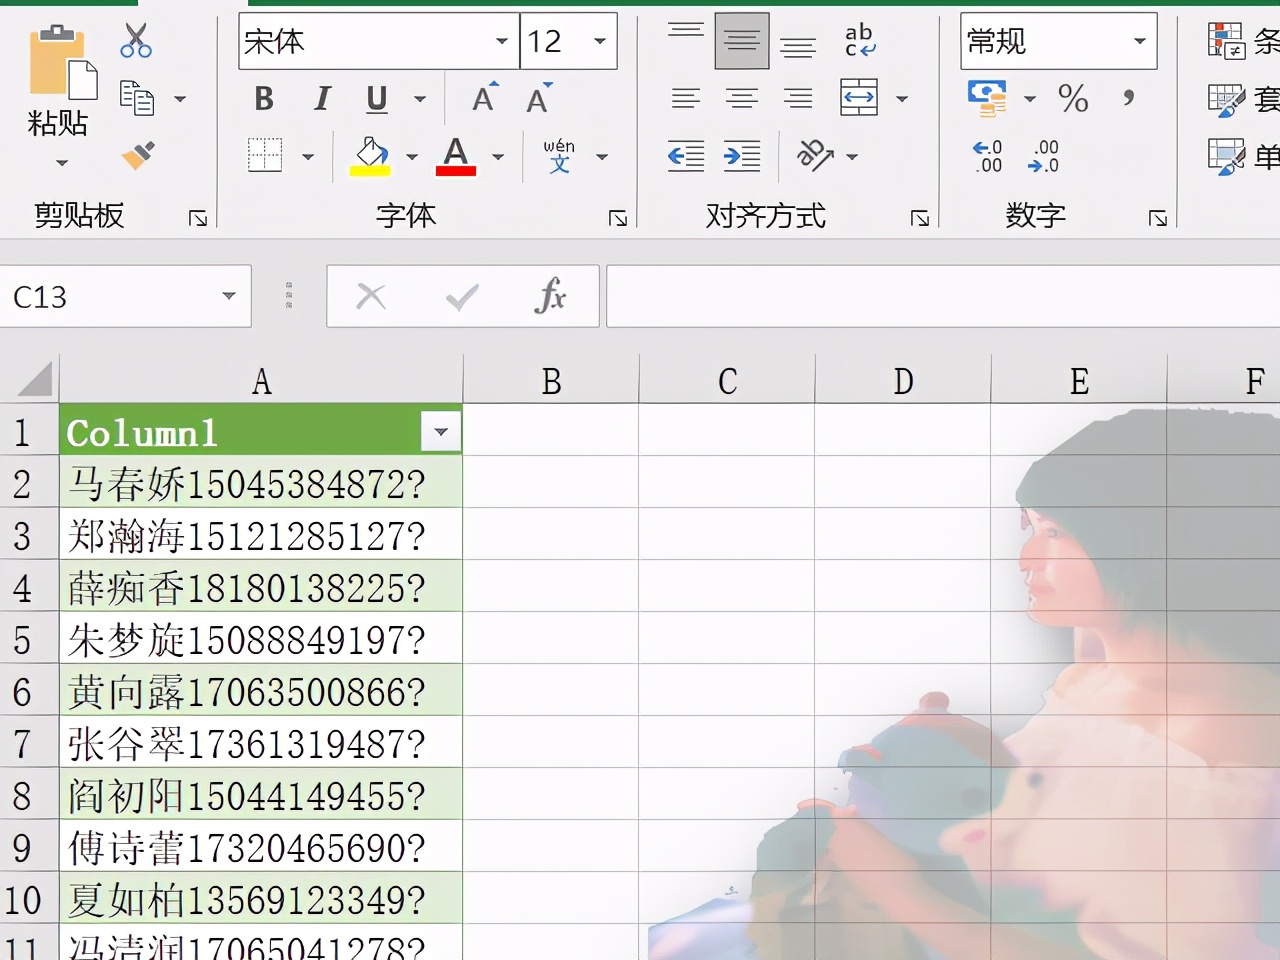
Task: Toggle Underline formatting
Action: [x=376, y=98]
